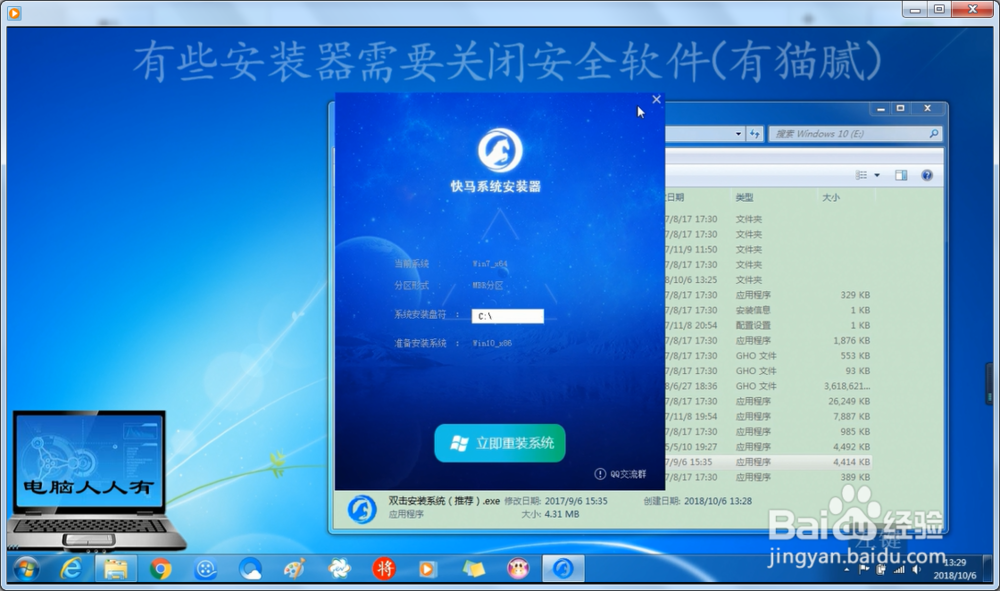Select the application row sized 985 KB
The height and width of the screenshot is (591, 1000).
768,432
